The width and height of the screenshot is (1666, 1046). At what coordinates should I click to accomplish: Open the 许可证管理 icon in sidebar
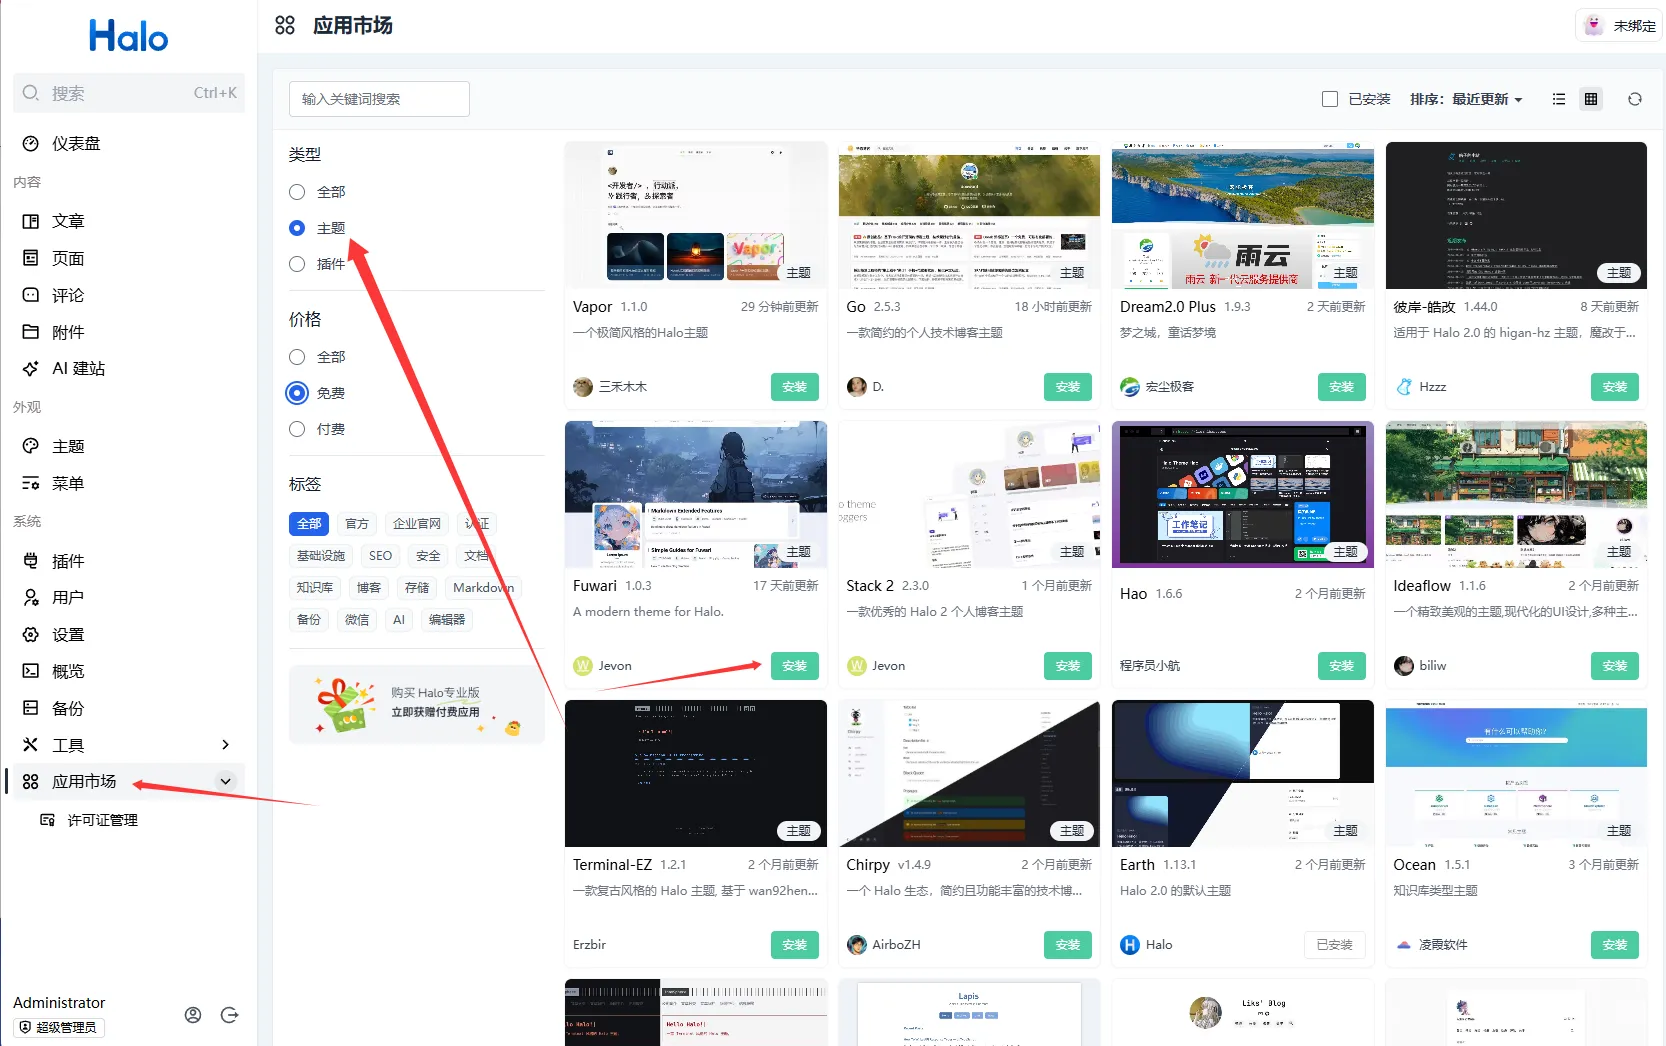[47, 820]
